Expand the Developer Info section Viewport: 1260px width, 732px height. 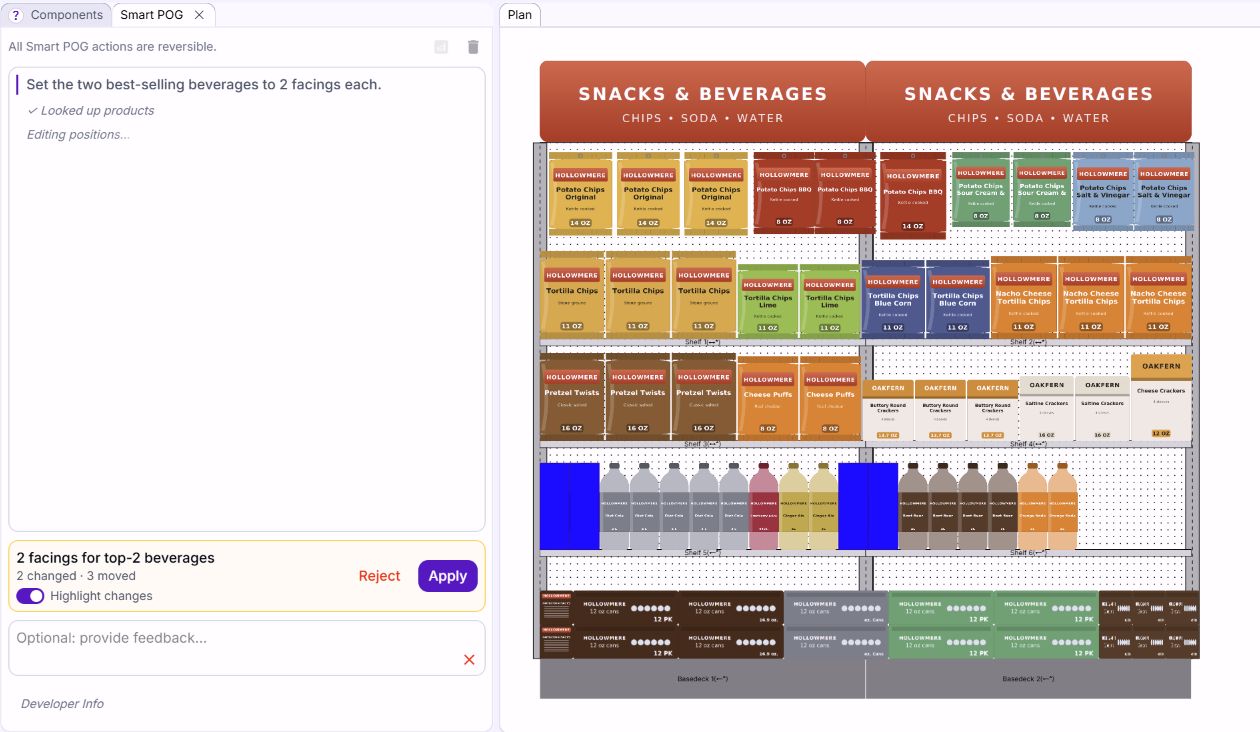tap(62, 704)
